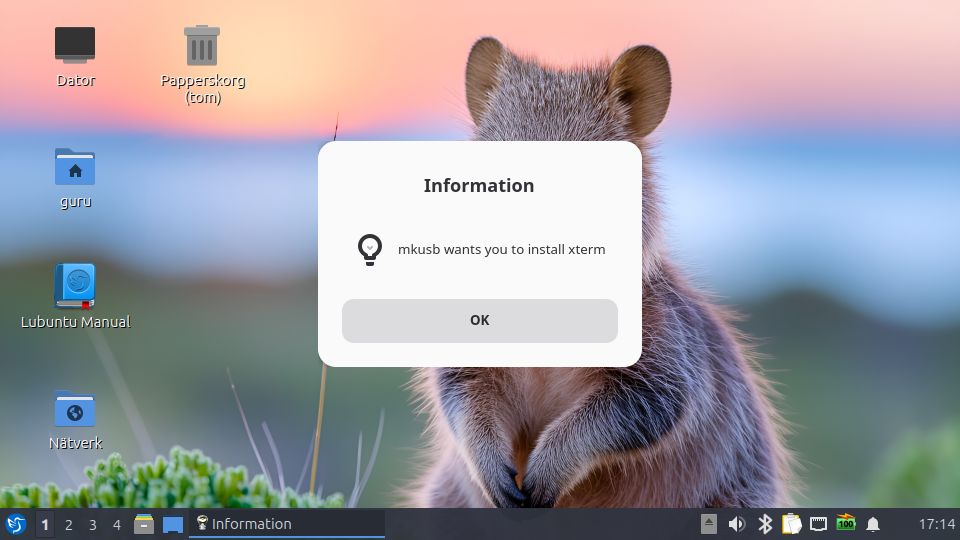Open the volume control in tray
The height and width of the screenshot is (540, 960).
[x=737, y=524]
